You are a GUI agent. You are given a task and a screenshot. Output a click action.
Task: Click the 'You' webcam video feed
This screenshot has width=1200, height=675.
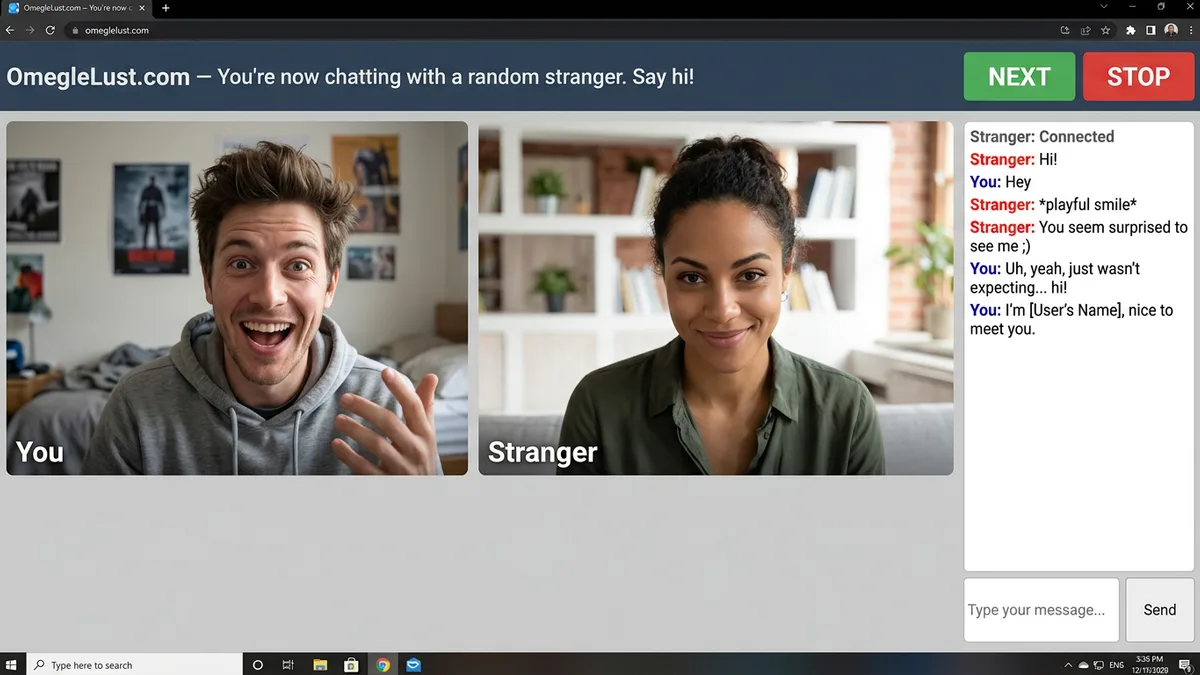pyautogui.click(x=237, y=298)
